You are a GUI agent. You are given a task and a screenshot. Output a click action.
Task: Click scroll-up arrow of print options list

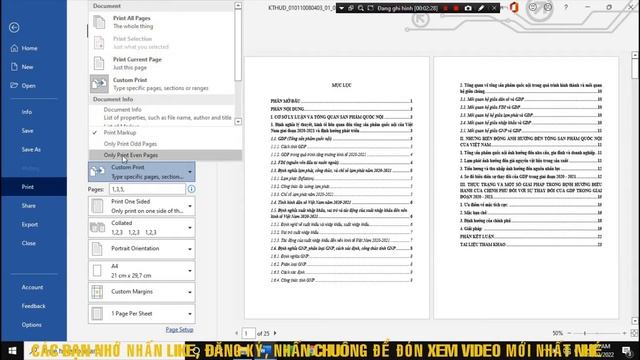coord(238,6)
